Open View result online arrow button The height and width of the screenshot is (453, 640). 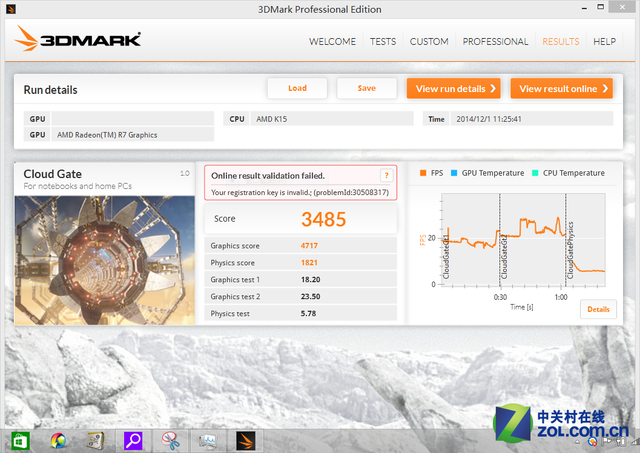coord(561,88)
